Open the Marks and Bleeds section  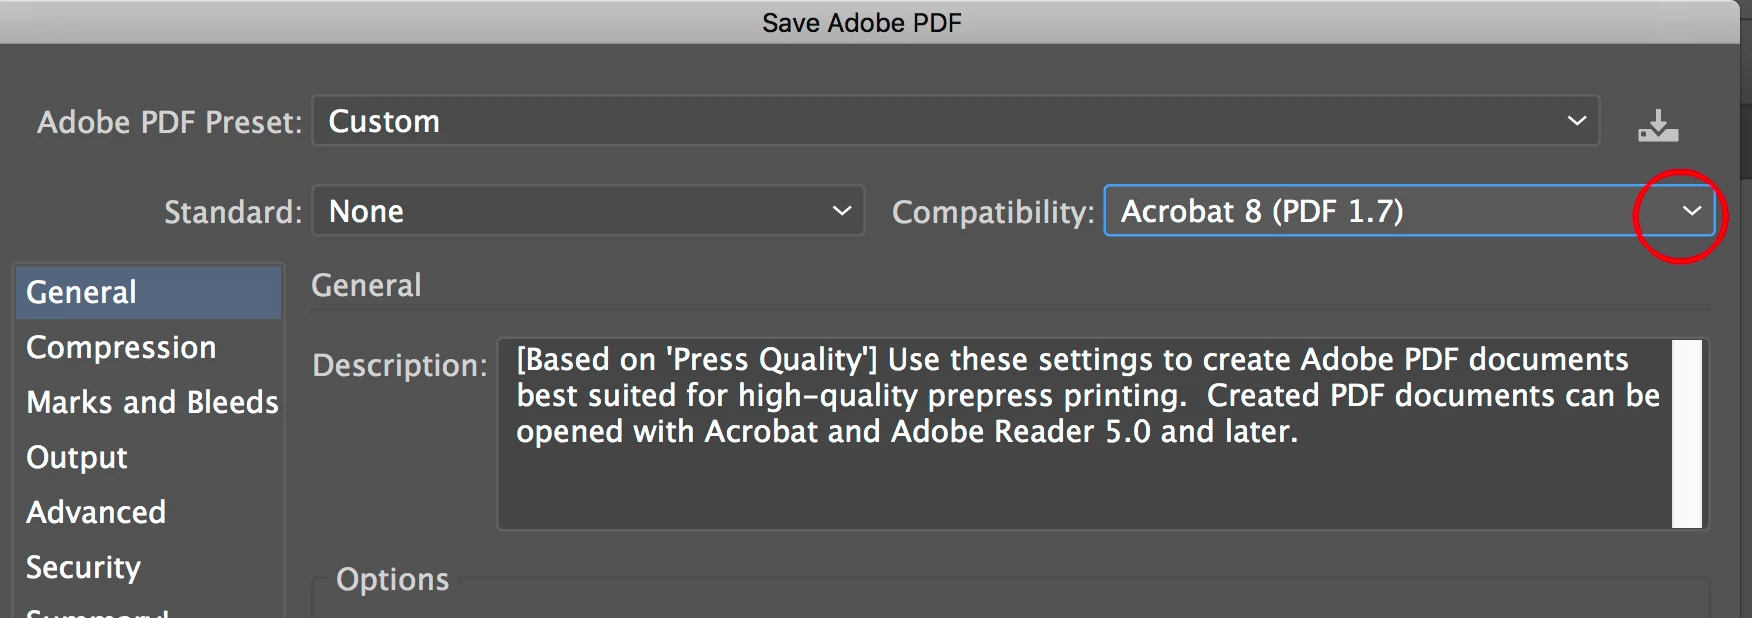tap(152, 402)
